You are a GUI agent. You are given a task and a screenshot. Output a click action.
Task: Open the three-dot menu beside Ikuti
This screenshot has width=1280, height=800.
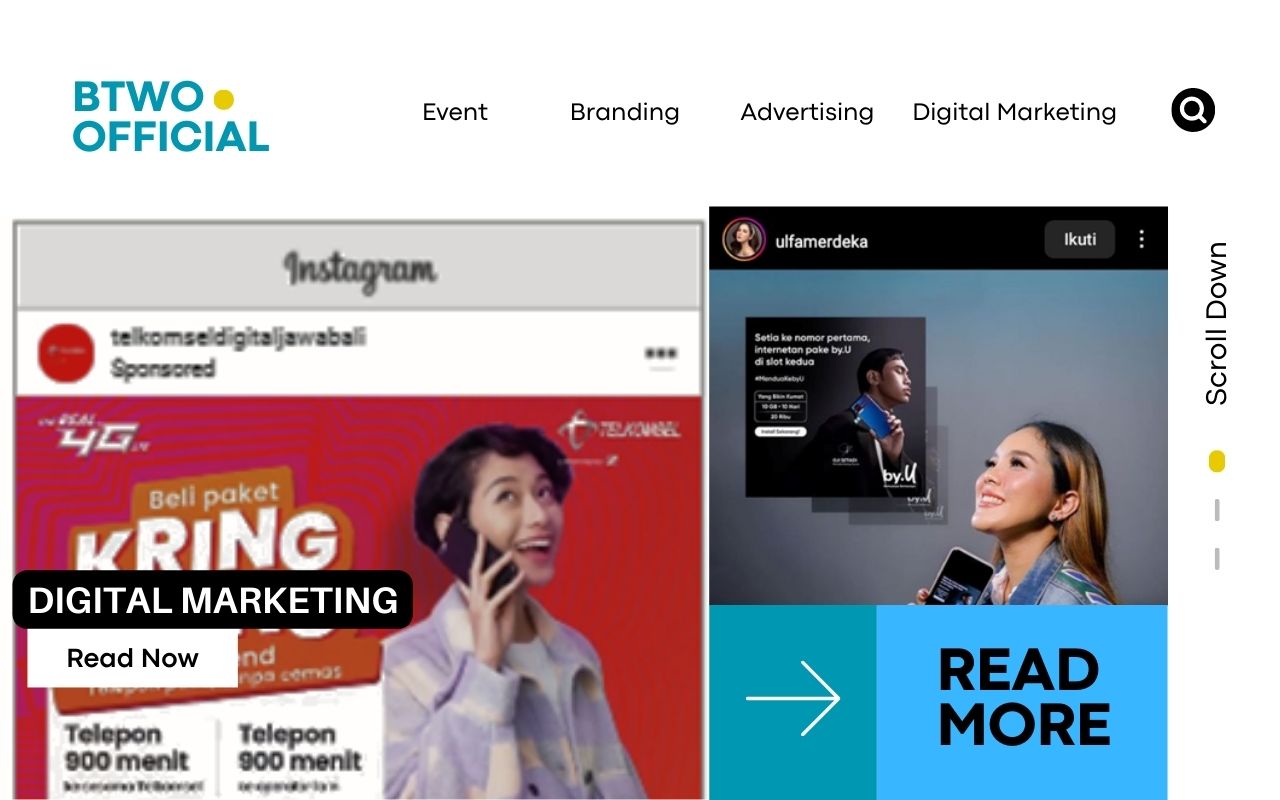(1141, 240)
